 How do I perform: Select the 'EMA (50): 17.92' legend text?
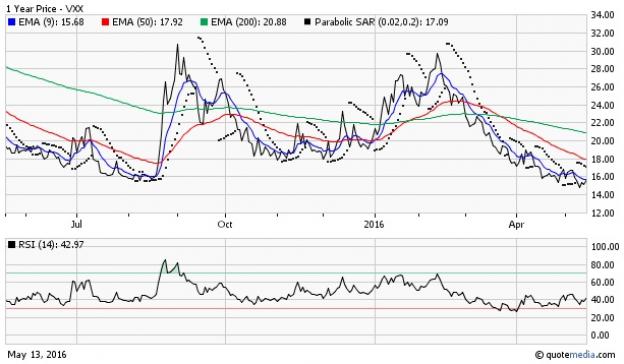(147, 22)
